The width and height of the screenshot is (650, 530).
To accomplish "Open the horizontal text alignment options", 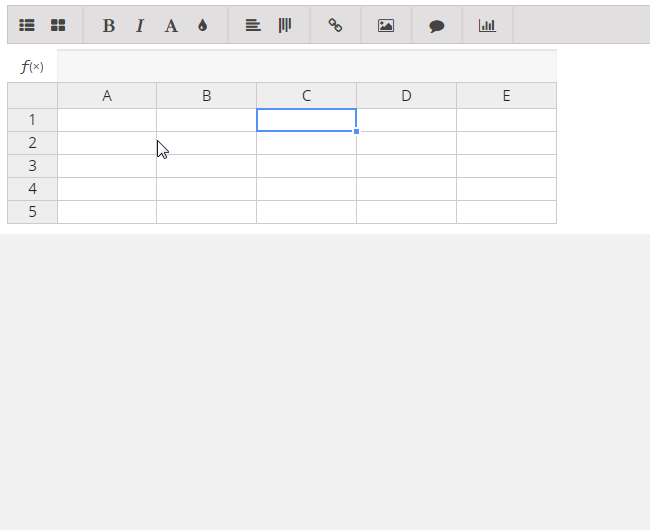I will [253, 25].
